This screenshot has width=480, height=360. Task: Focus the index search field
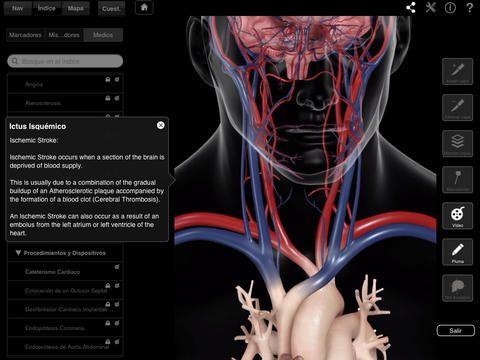(x=65, y=61)
